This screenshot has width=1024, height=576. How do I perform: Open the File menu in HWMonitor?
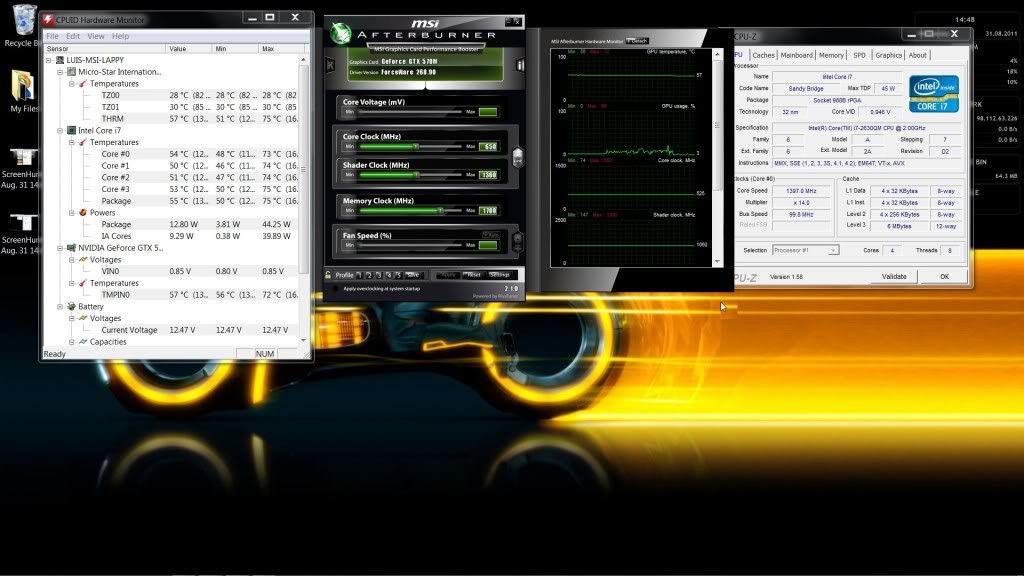tap(52, 36)
